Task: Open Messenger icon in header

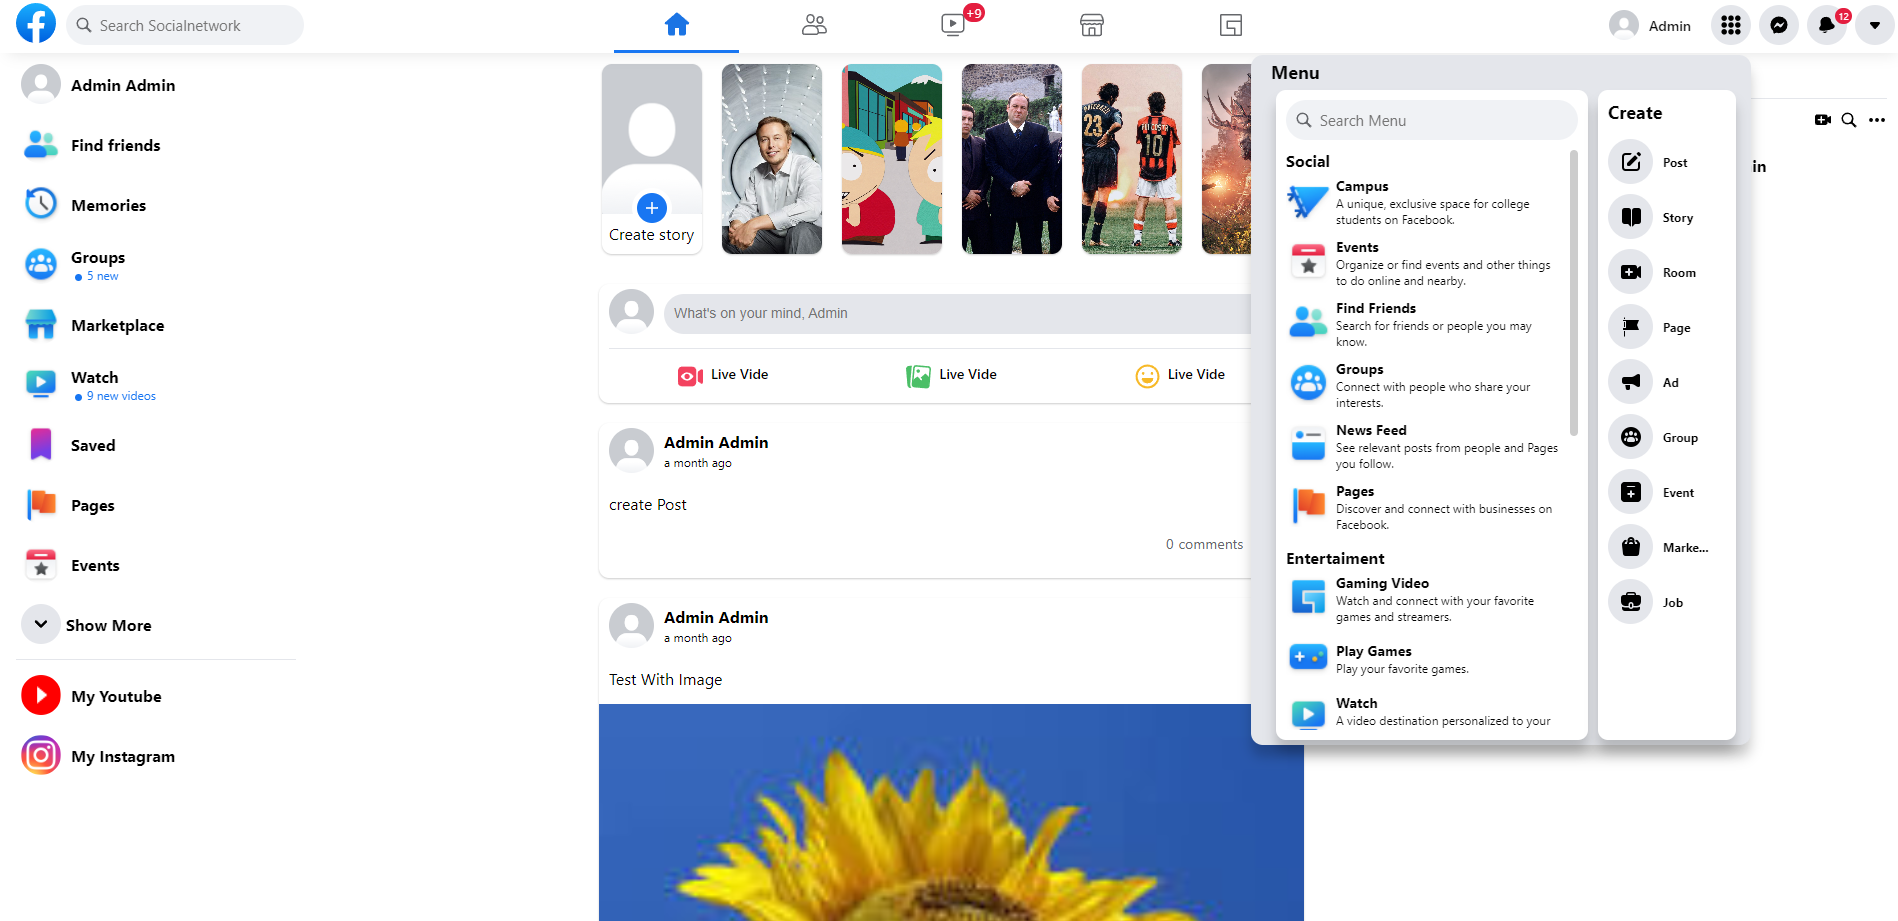Action: [x=1779, y=25]
